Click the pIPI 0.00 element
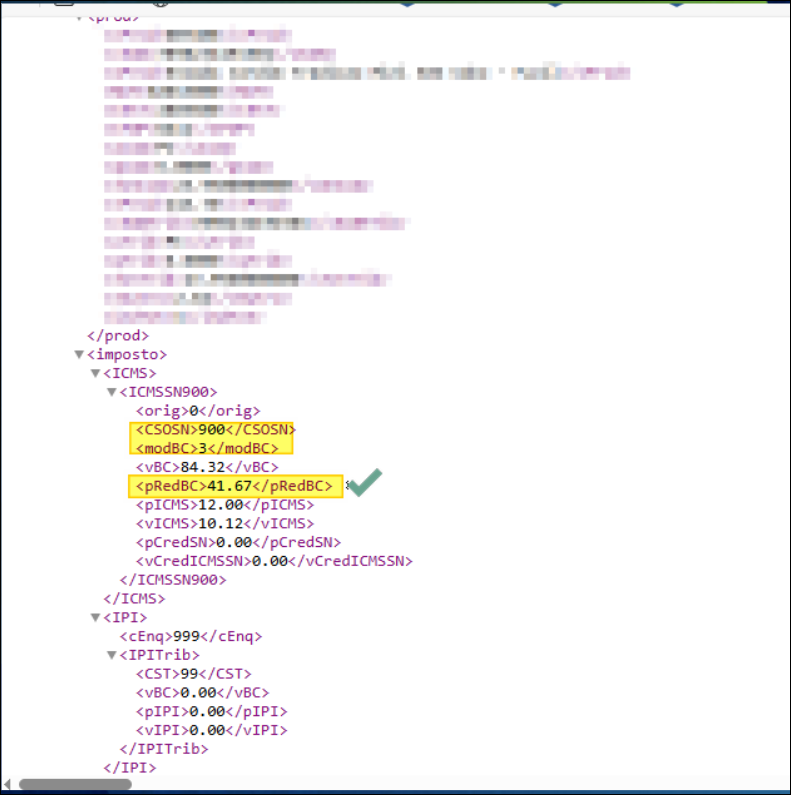Screen dimensions: 791x795 pos(211,711)
